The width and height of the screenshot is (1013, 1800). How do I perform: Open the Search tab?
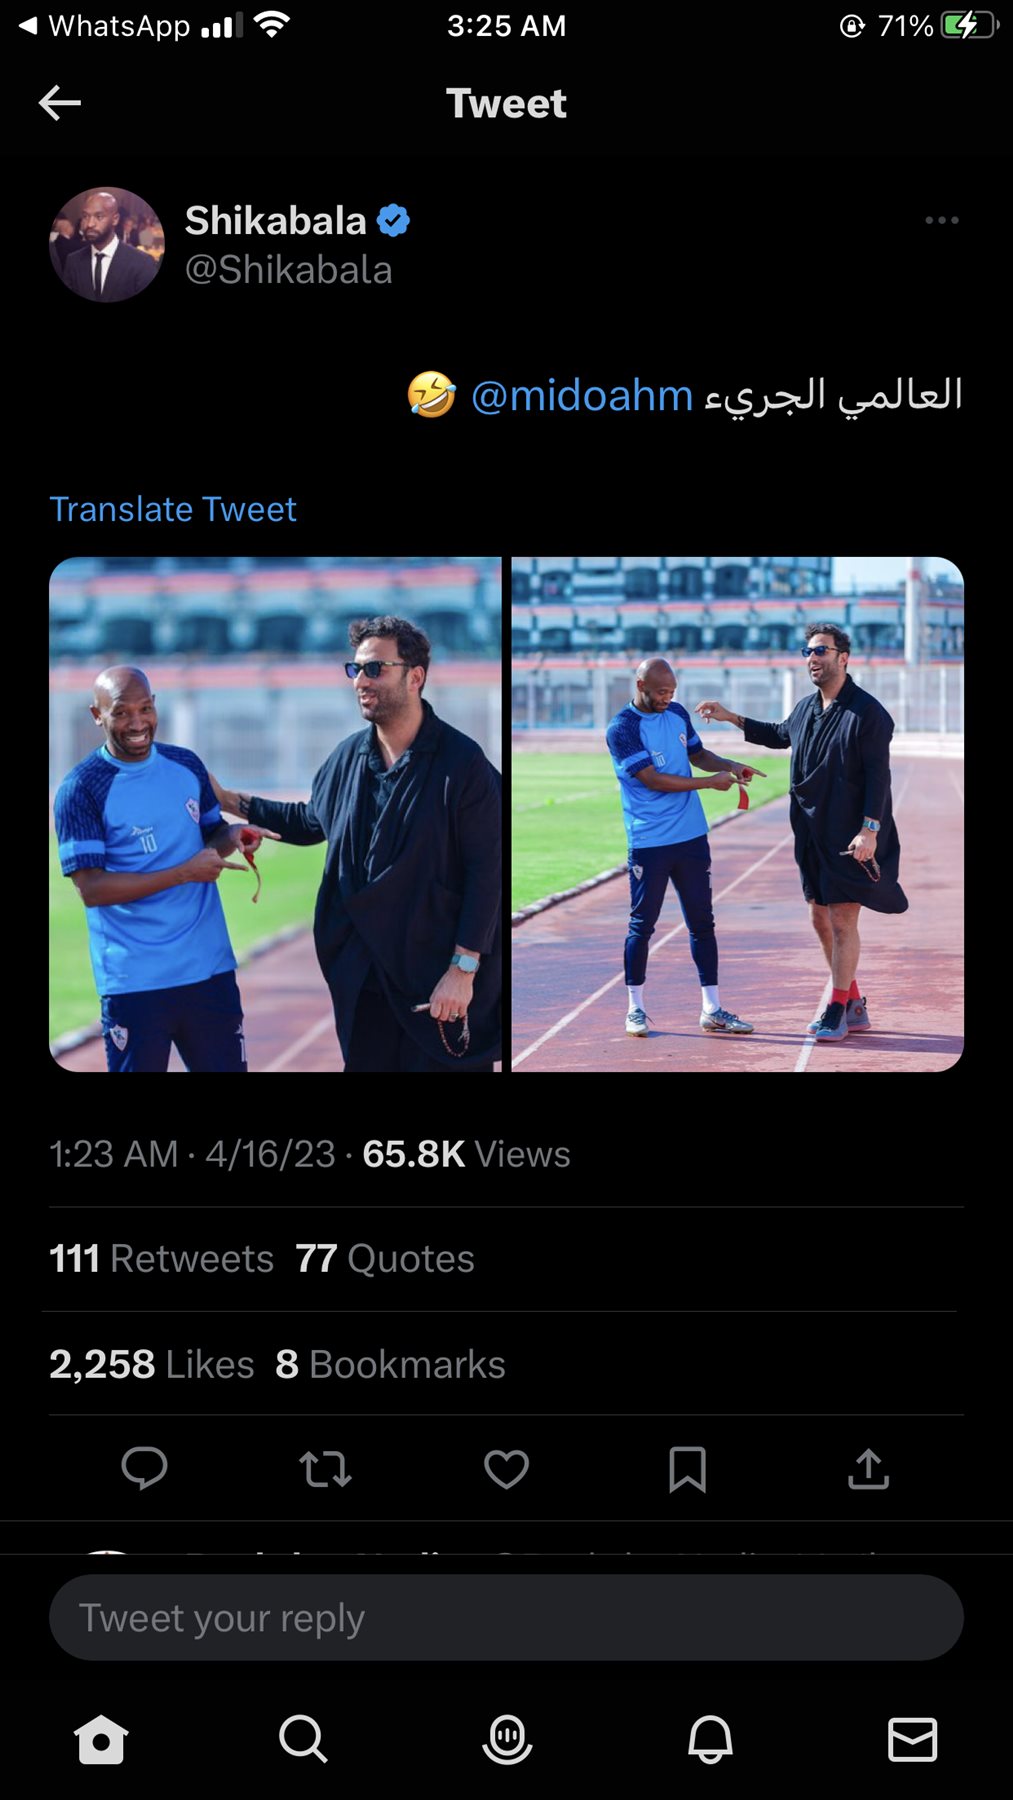click(303, 1740)
